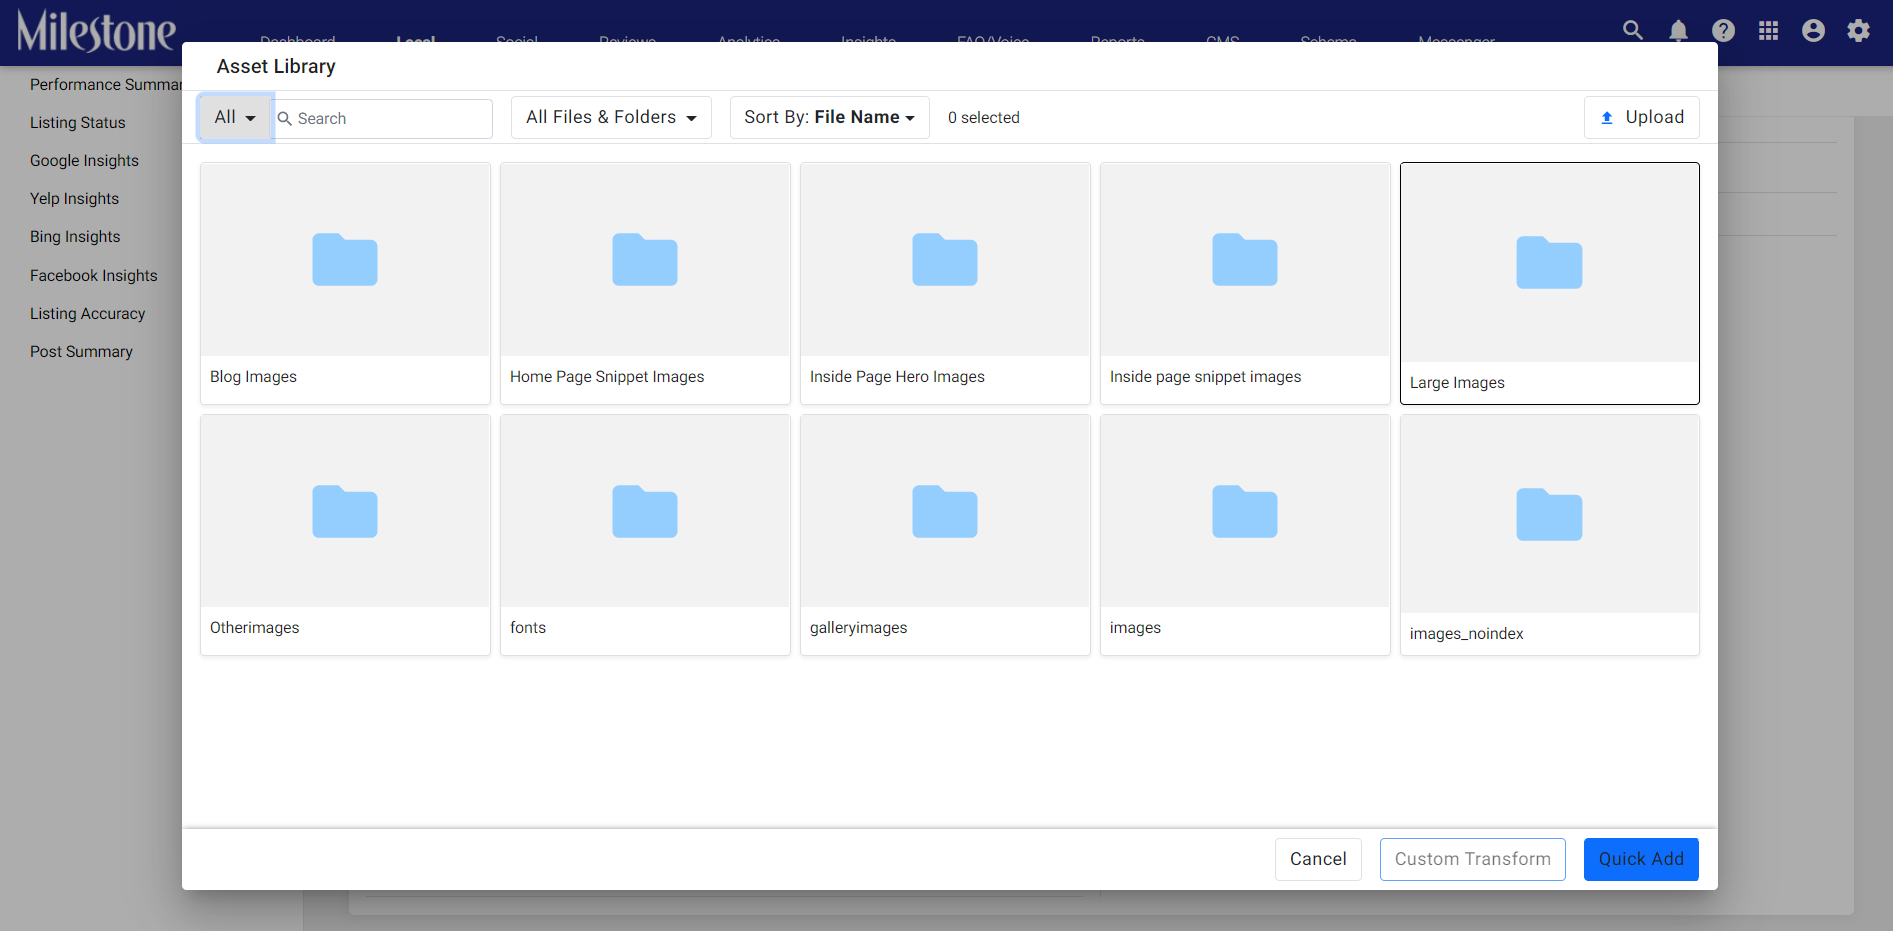1893x931 pixels.
Task: Open notifications bell icon
Action: point(1678,30)
